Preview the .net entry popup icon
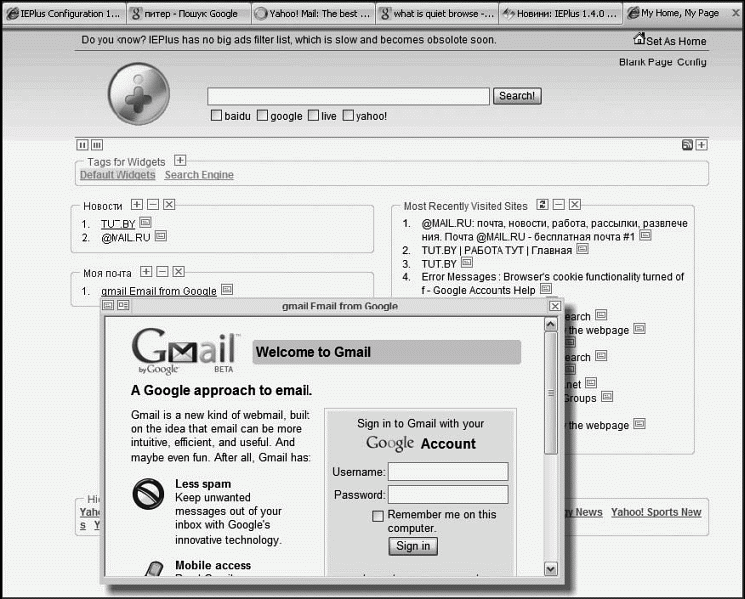The image size is (745, 599). [x=591, y=382]
